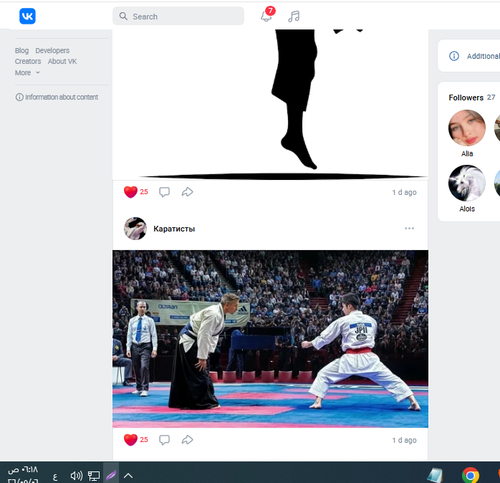500x483 pixels.
Task: Open the Каратисты community name link
Action: [x=174, y=229]
